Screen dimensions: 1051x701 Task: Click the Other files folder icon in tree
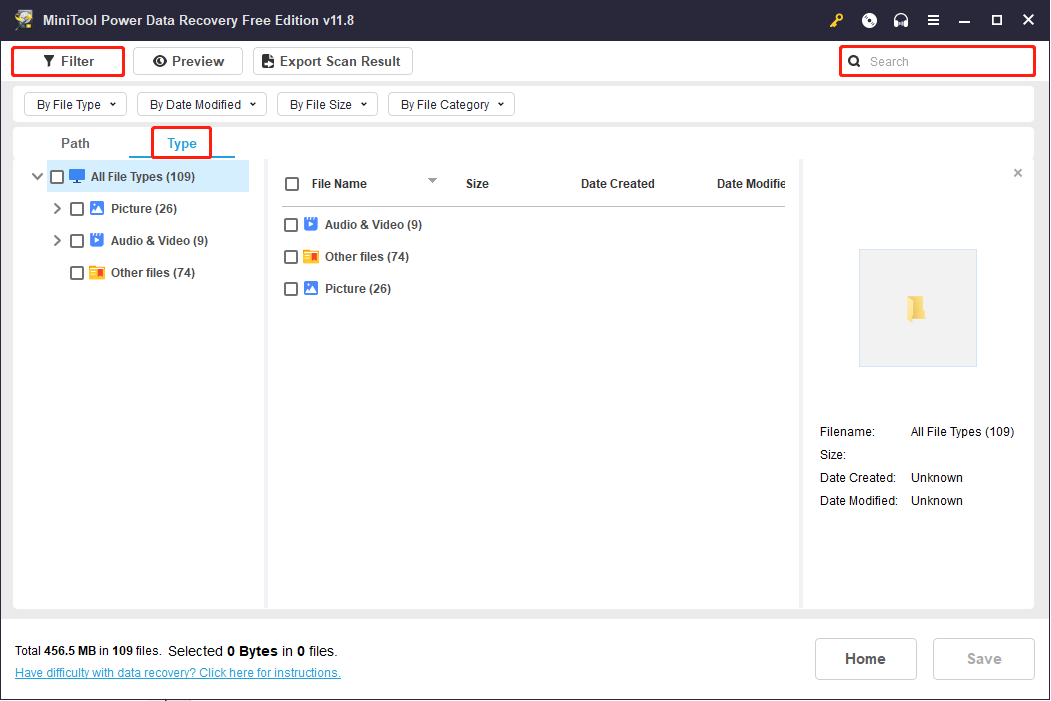coord(97,272)
